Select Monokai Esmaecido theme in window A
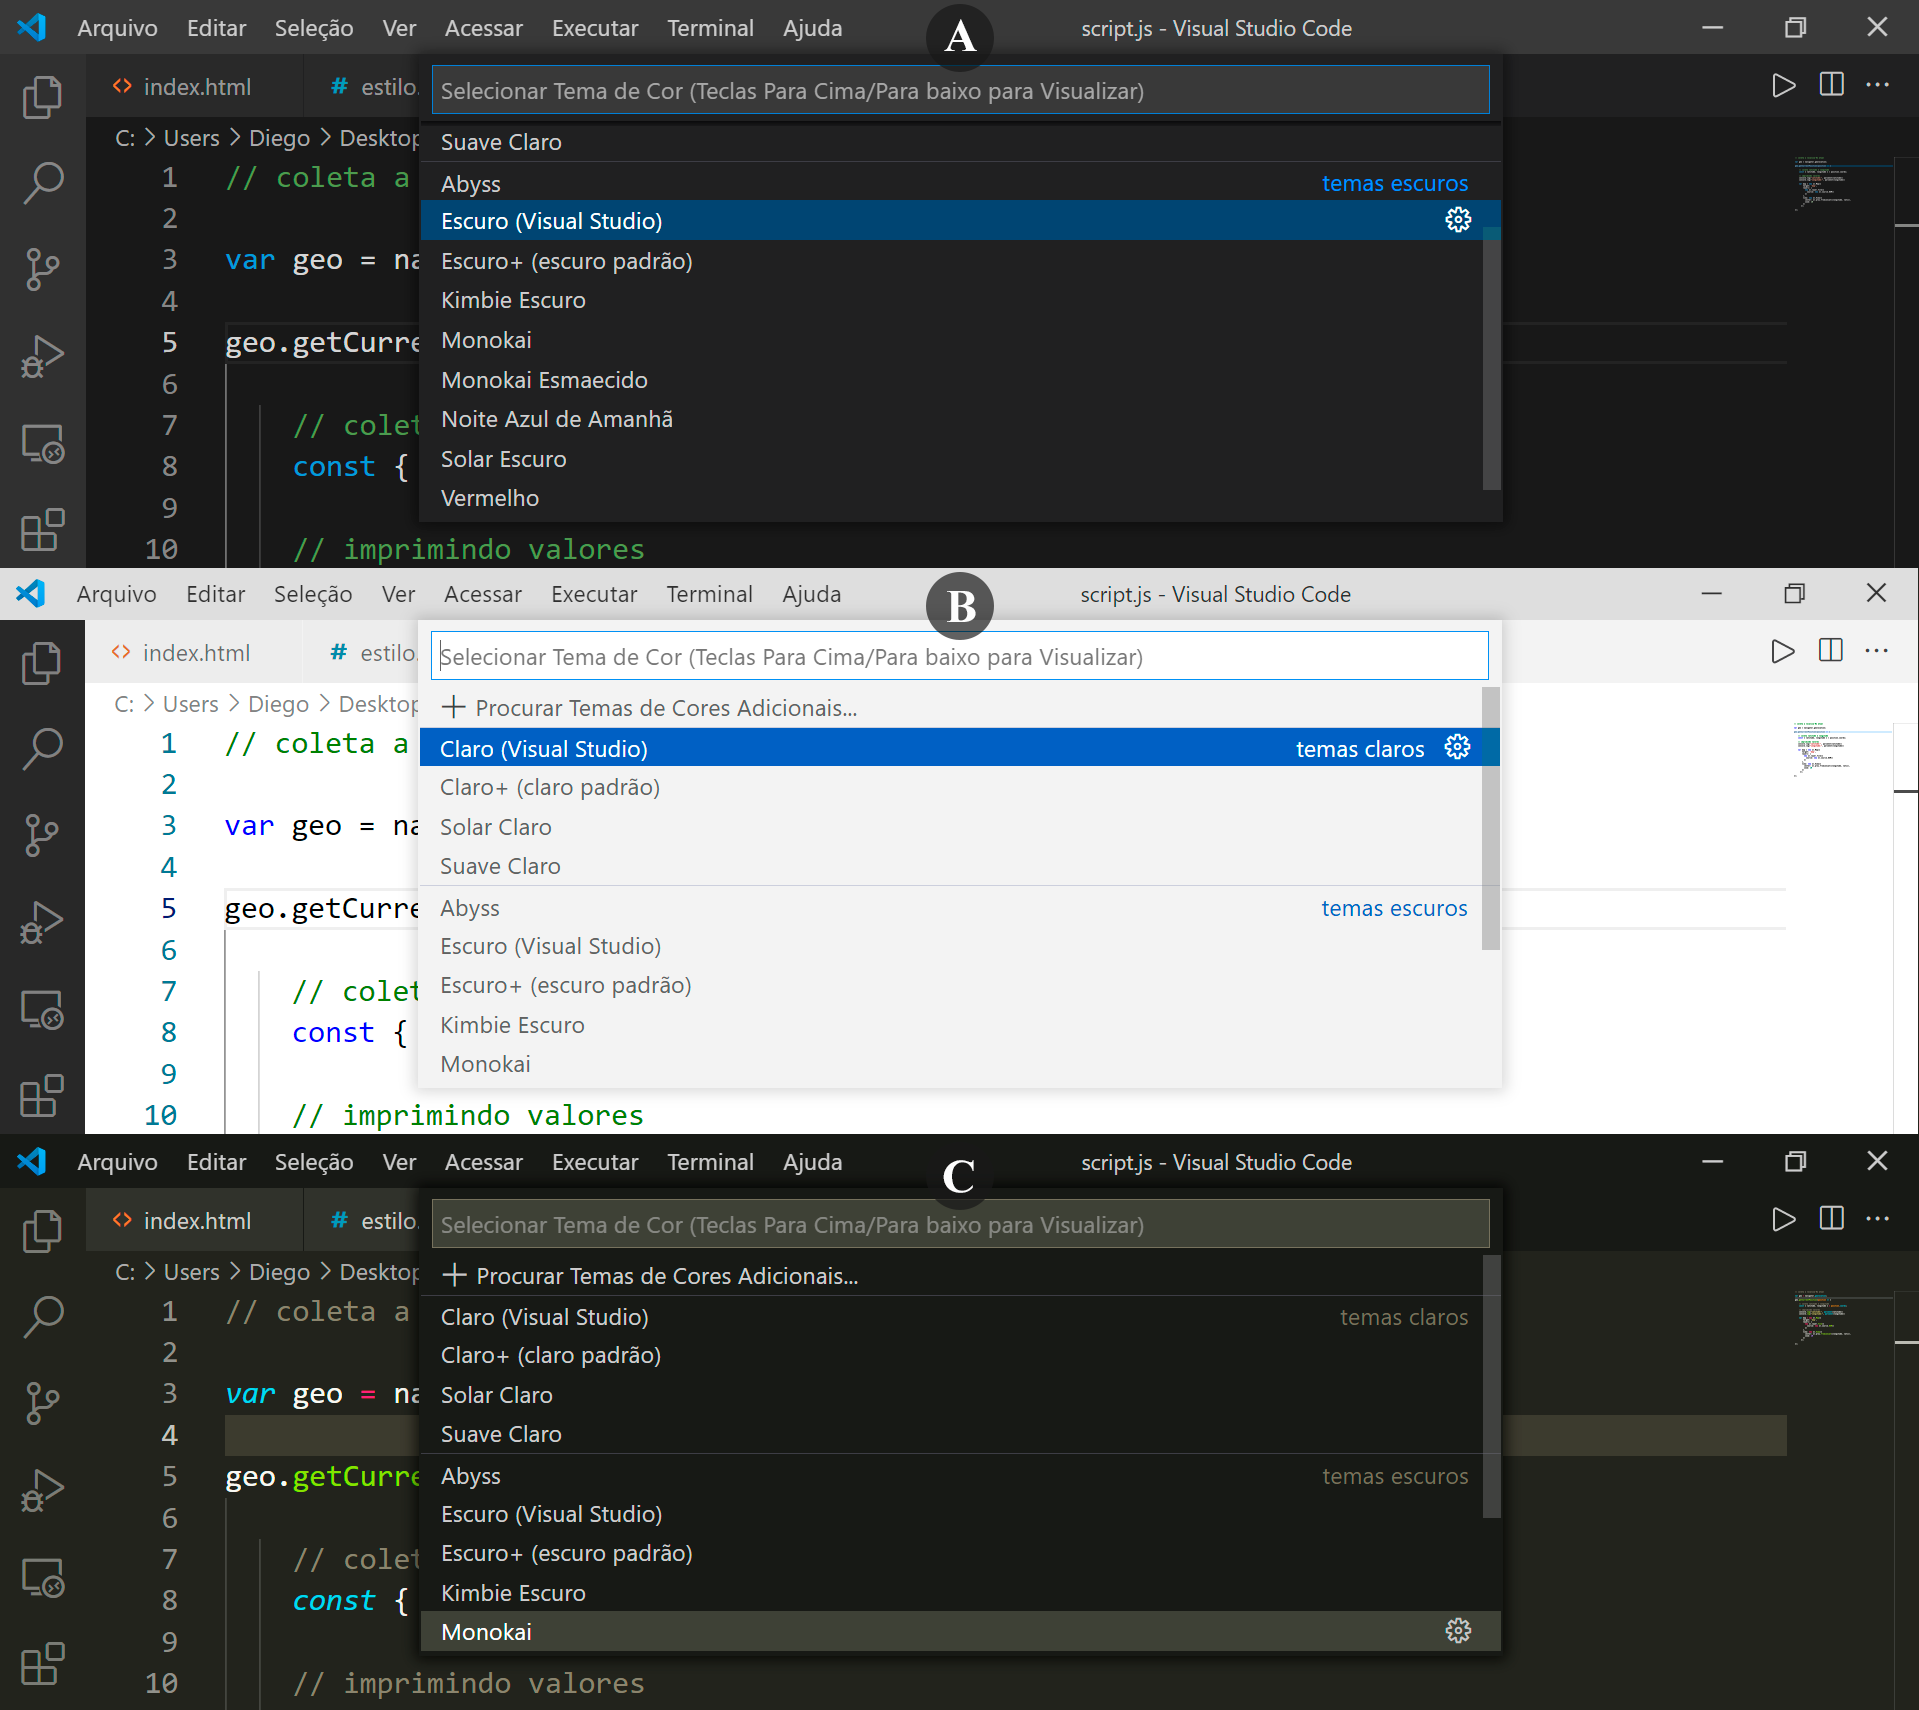 pyautogui.click(x=960, y=380)
